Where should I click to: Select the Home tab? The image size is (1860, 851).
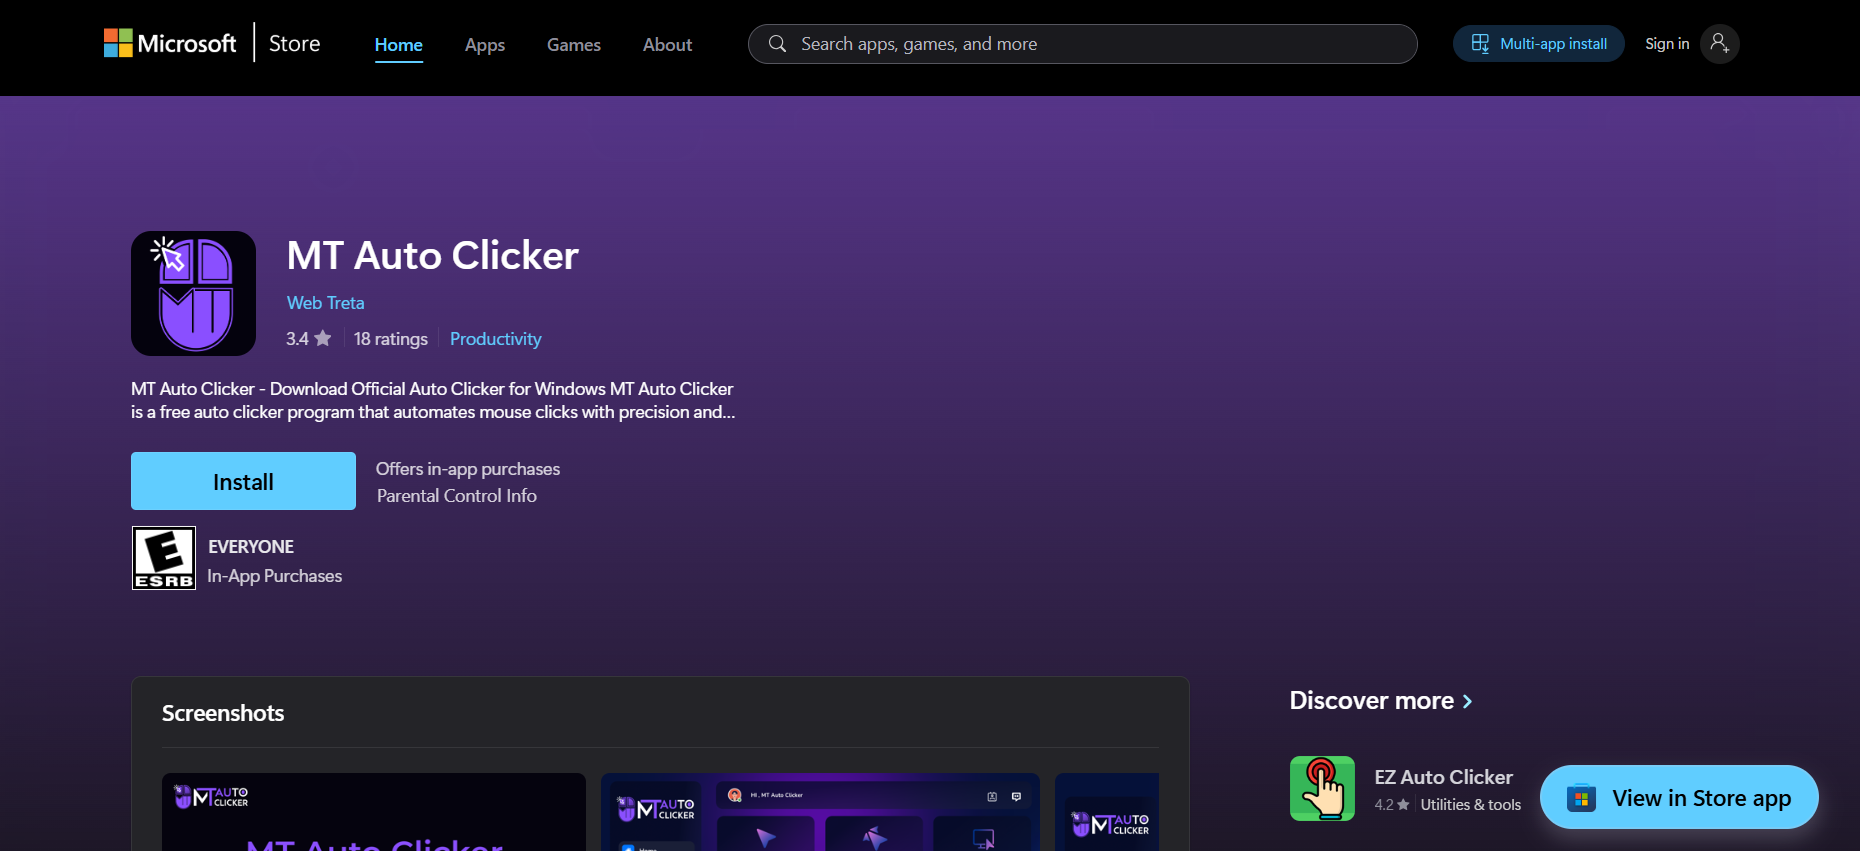(x=398, y=45)
